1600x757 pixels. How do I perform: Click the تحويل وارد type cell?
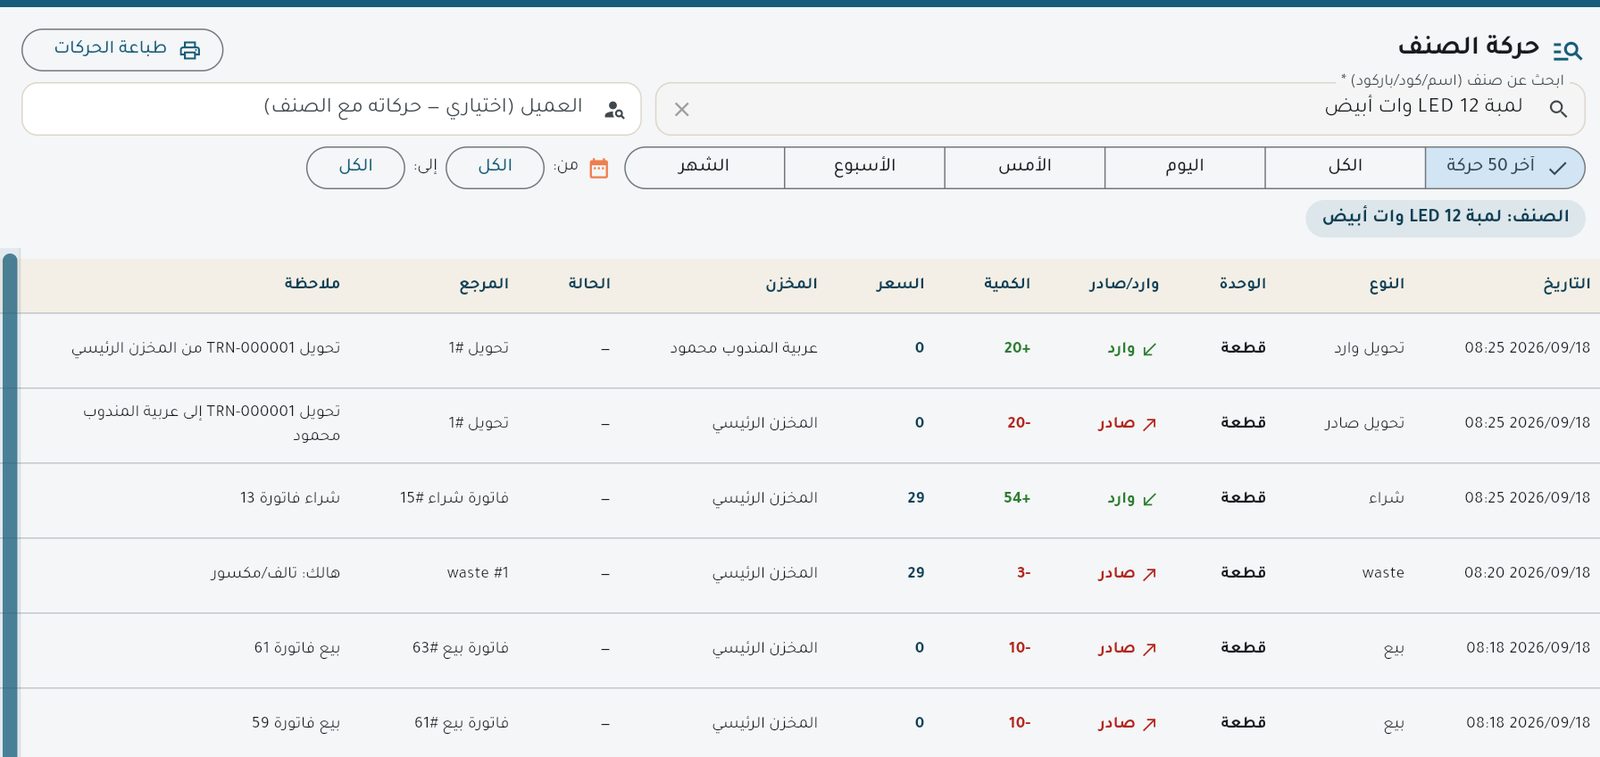point(1369,348)
